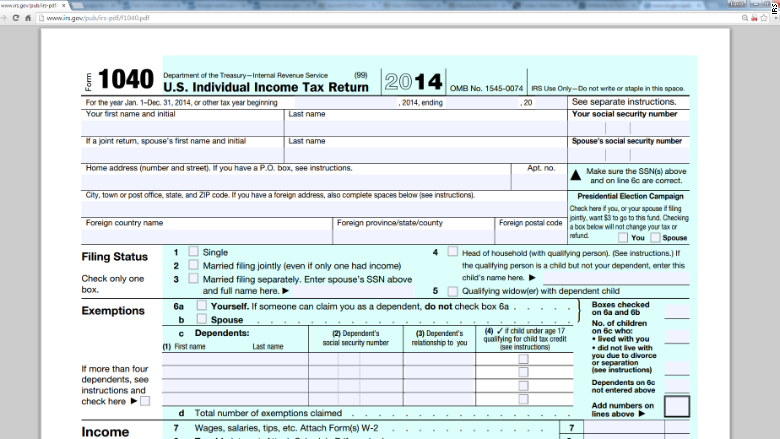Check Married filing jointly box
Viewport: 780px width, 439px height.
(x=194, y=265)
